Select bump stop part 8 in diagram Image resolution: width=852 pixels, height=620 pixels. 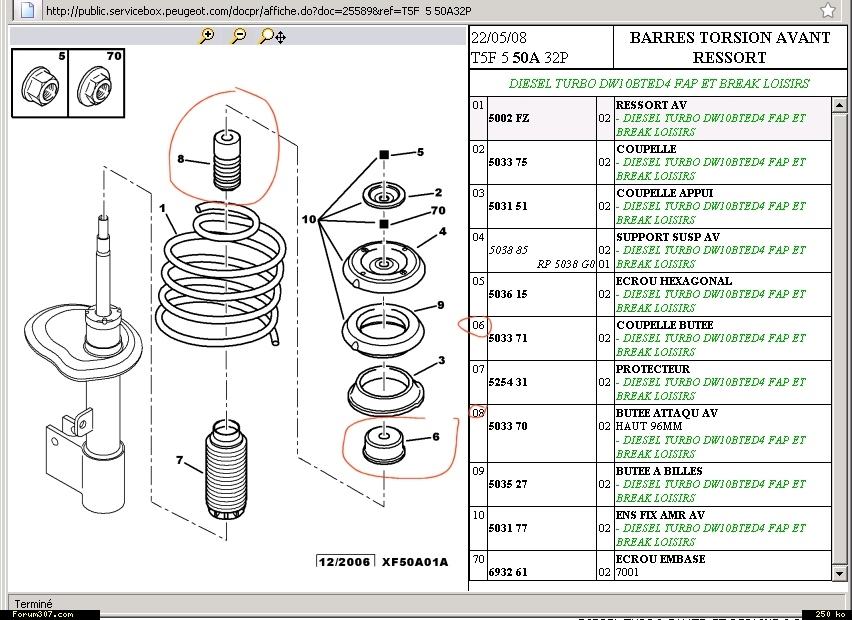[226, 158]
